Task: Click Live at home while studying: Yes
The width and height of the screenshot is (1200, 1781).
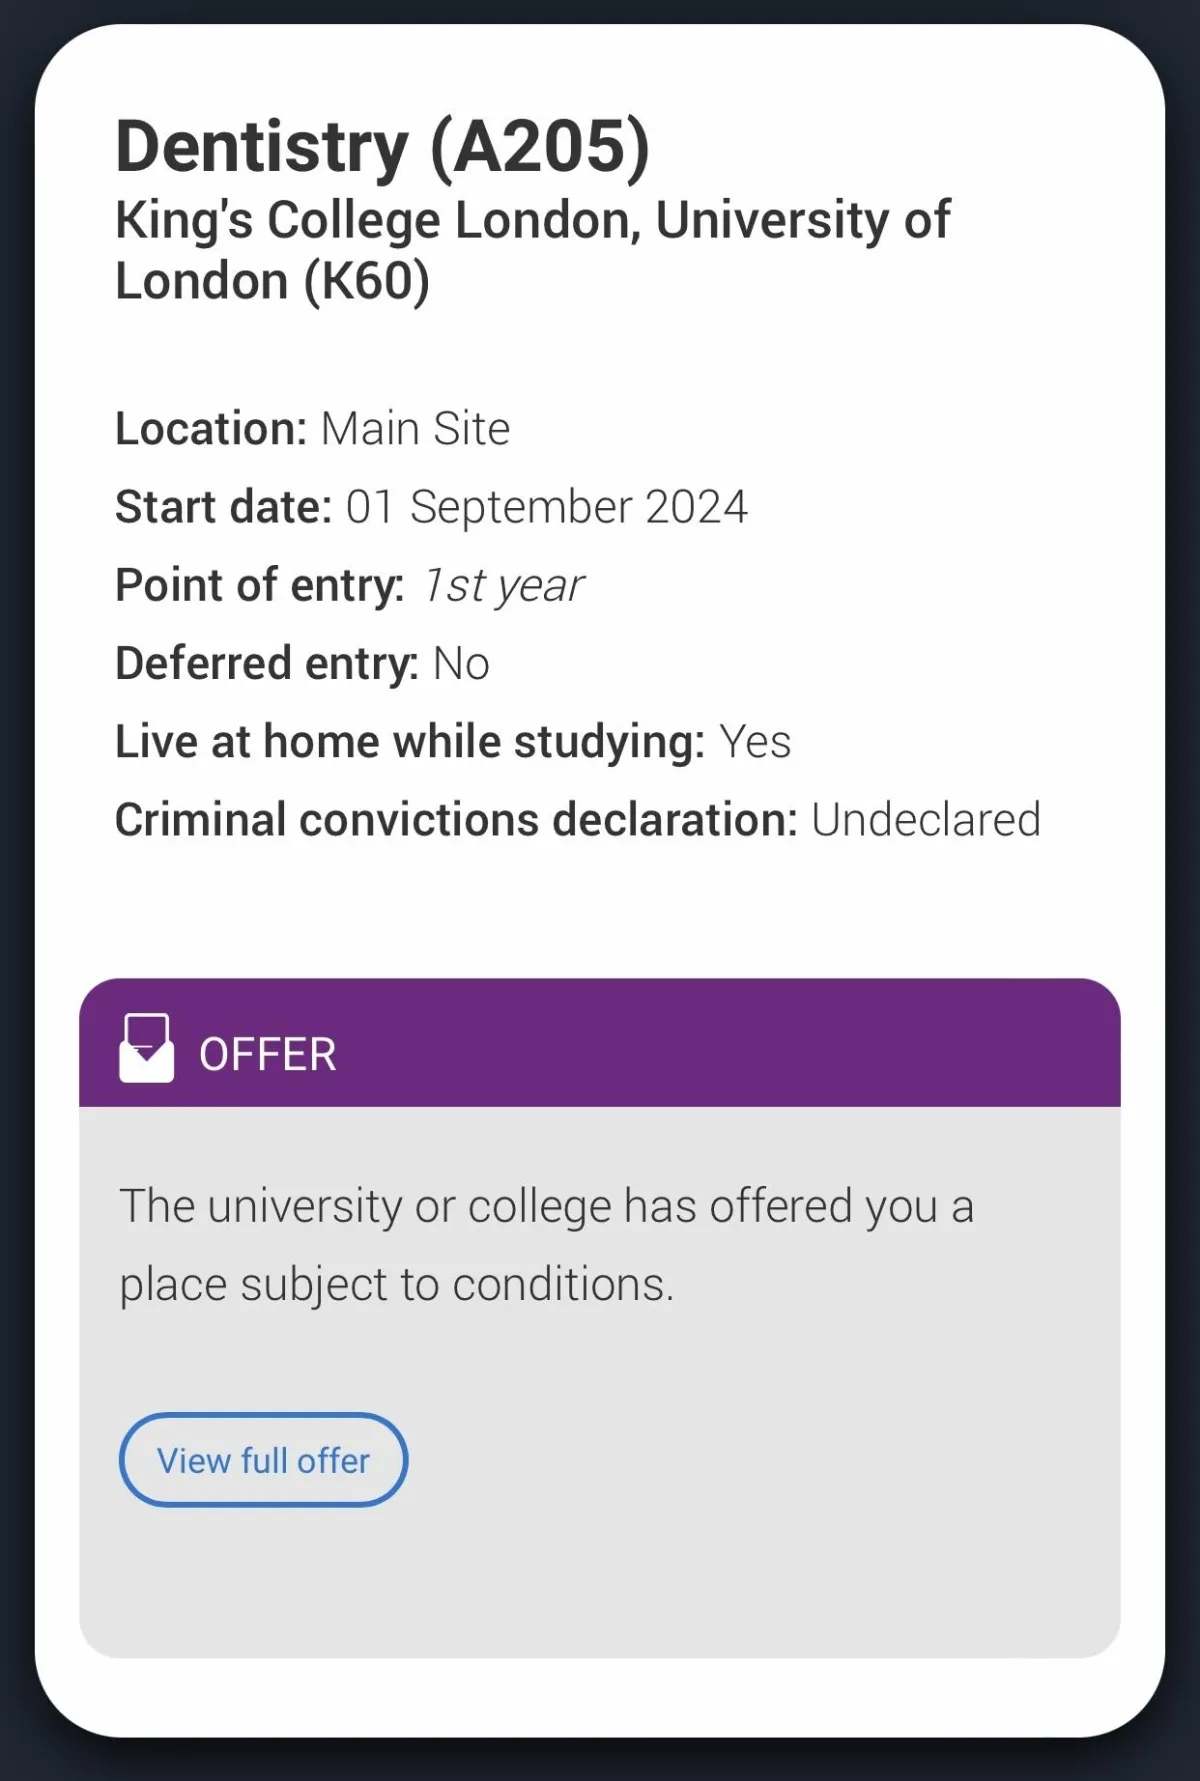Action: tap(453, 742)
